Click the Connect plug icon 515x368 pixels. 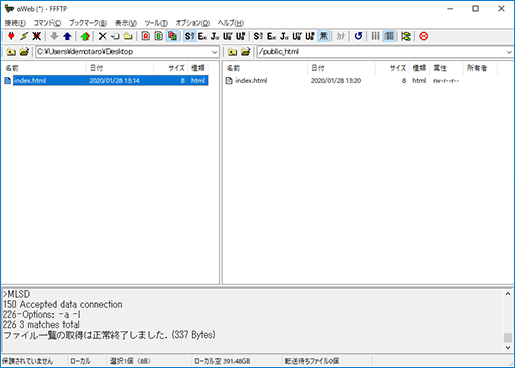point(11,36)
